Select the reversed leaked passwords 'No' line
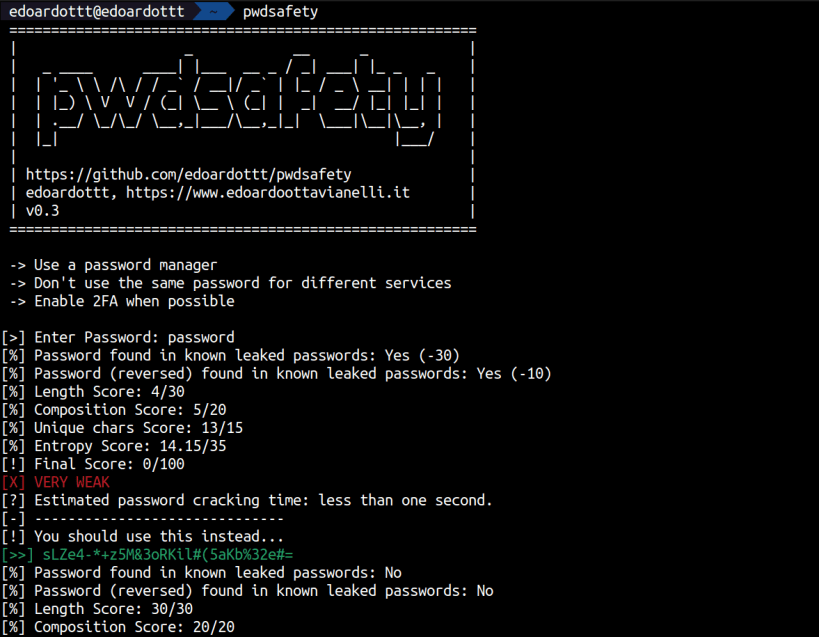The image size is (819, 637). pos(248,591)
